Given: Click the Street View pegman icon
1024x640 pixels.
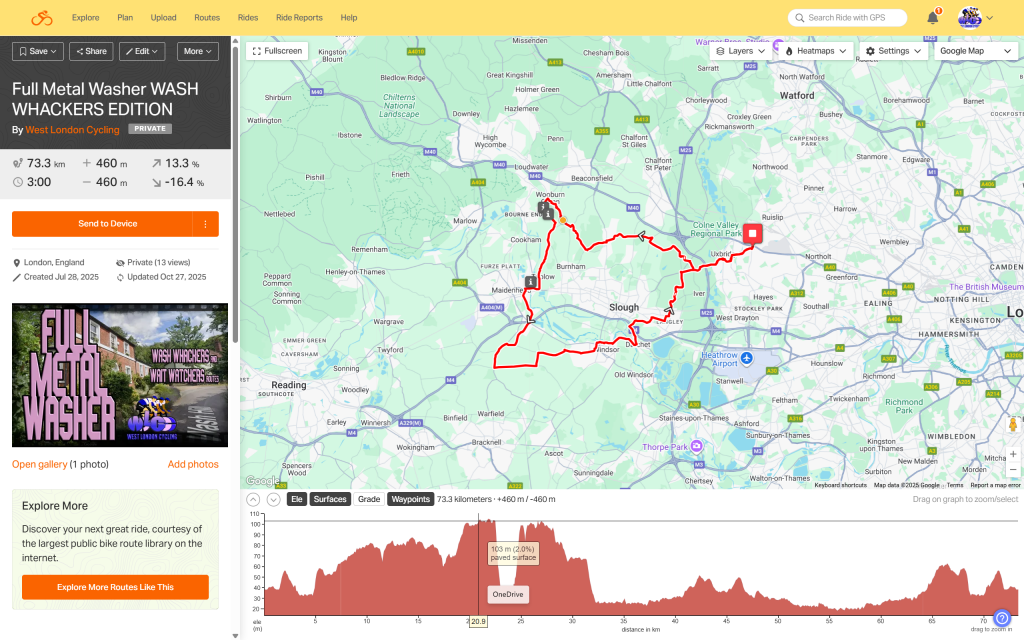Looking at the screenshot, I should pyautogui.click(x=1012, y=425).
